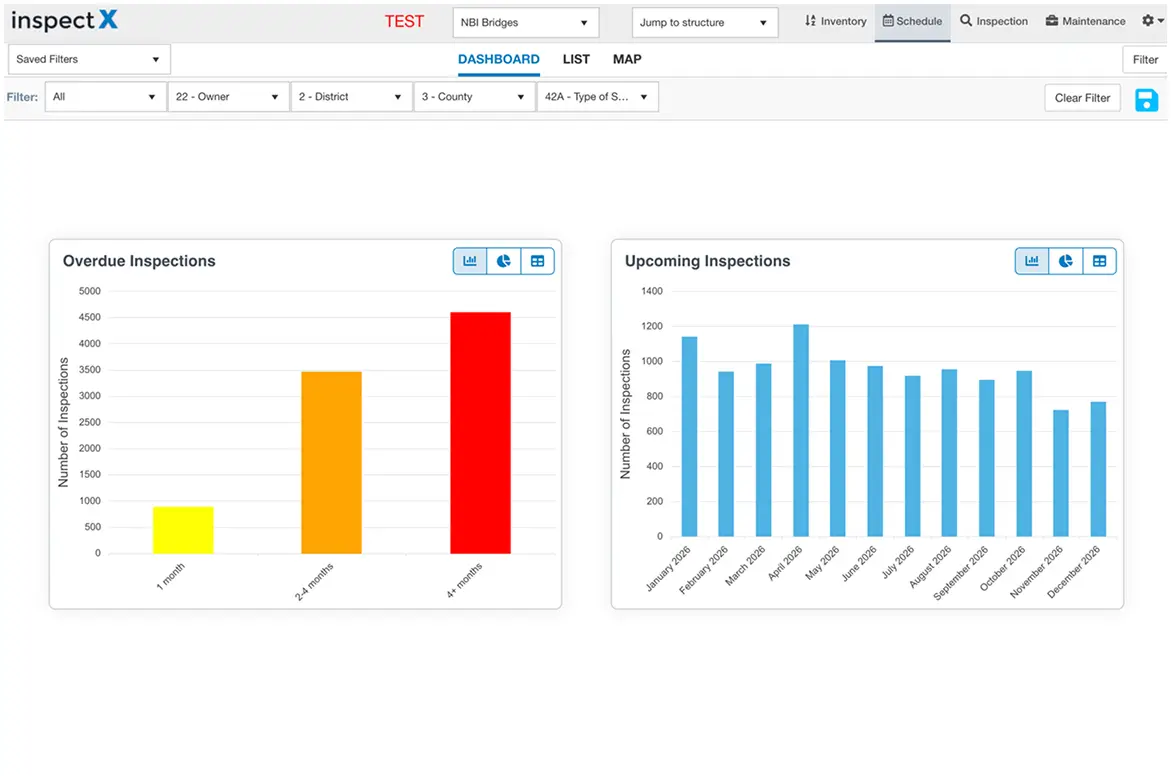Expand the 22 - Owner filter dropdown
1171x776 pixels.
pos(228,96)
